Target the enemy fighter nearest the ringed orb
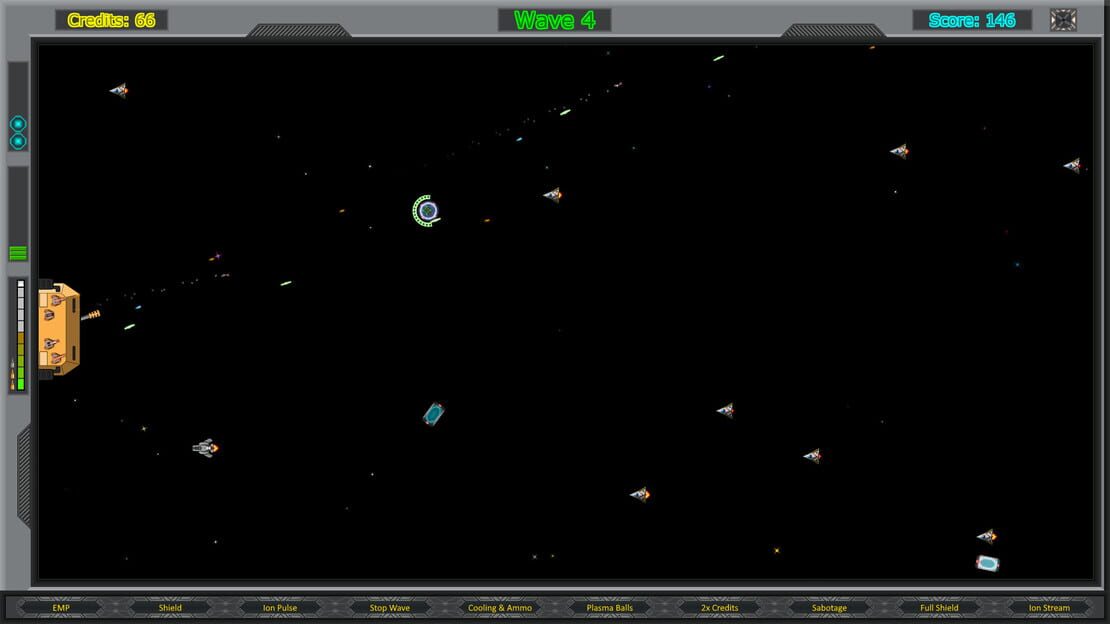Viewport: 1110px width, 624px height. pos(552,194)
